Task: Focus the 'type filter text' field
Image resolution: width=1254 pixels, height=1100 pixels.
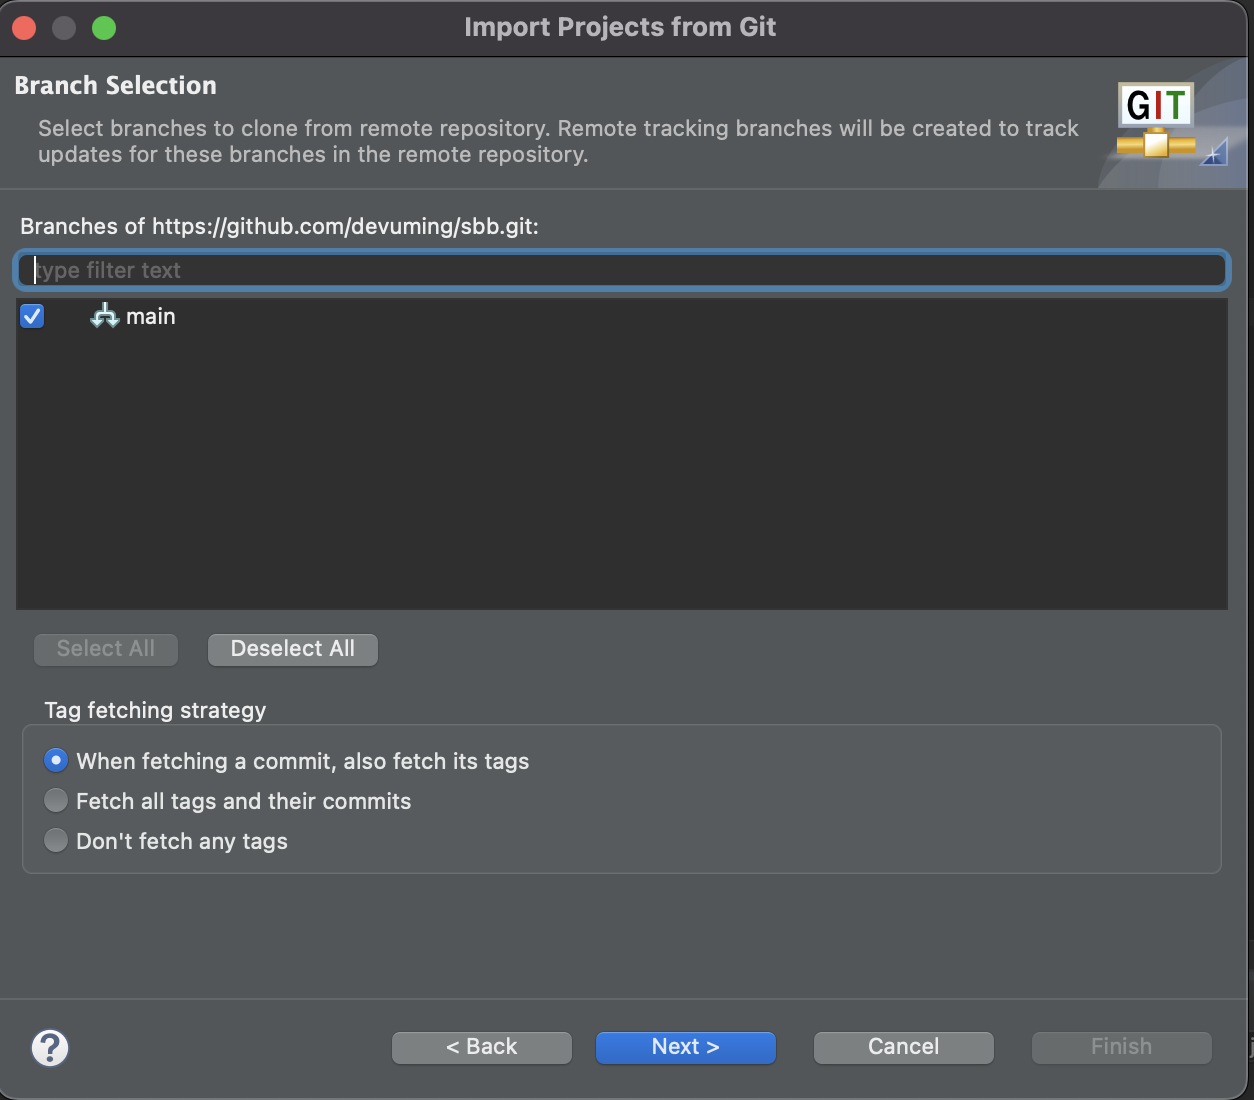Action: pos(622,270)
